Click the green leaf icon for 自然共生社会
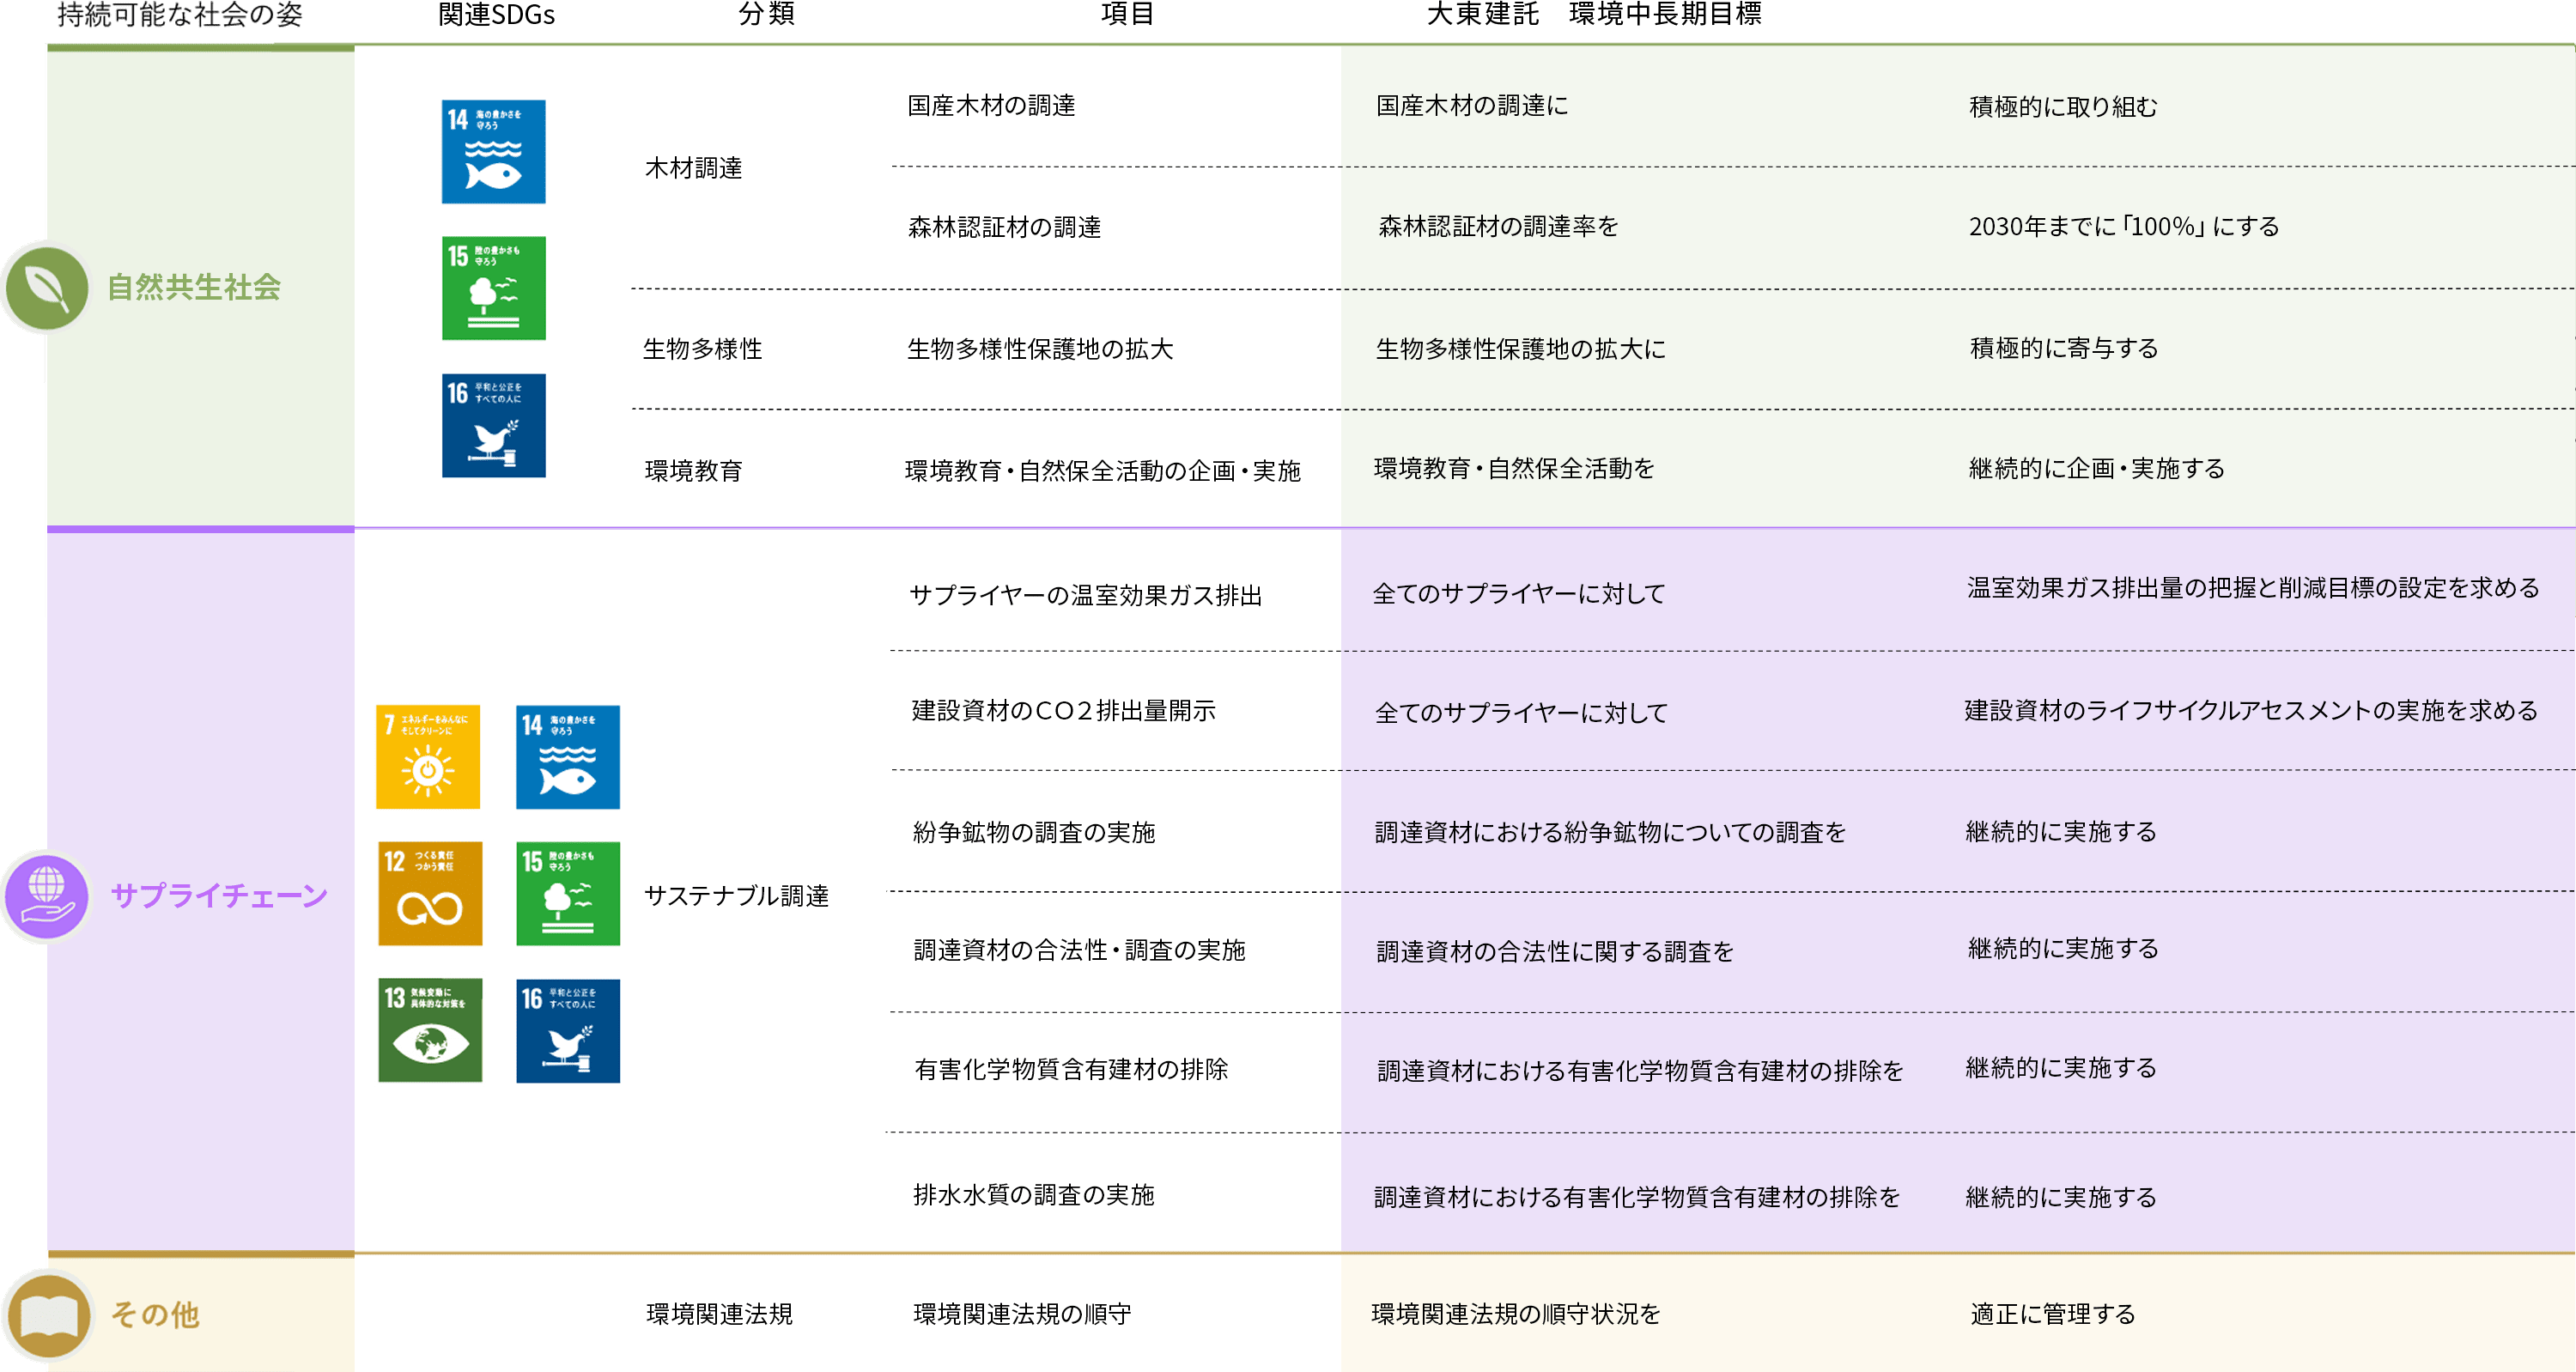2576x1372 pixels. point(46,288)
